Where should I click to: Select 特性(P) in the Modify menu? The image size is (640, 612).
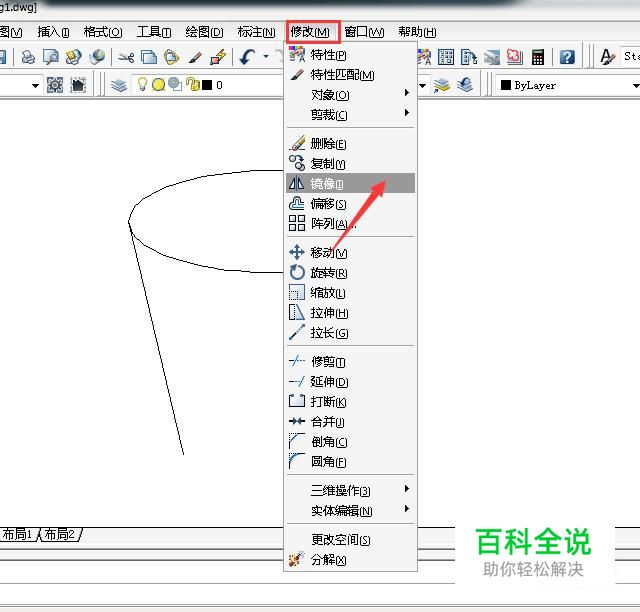pos(351,55)
